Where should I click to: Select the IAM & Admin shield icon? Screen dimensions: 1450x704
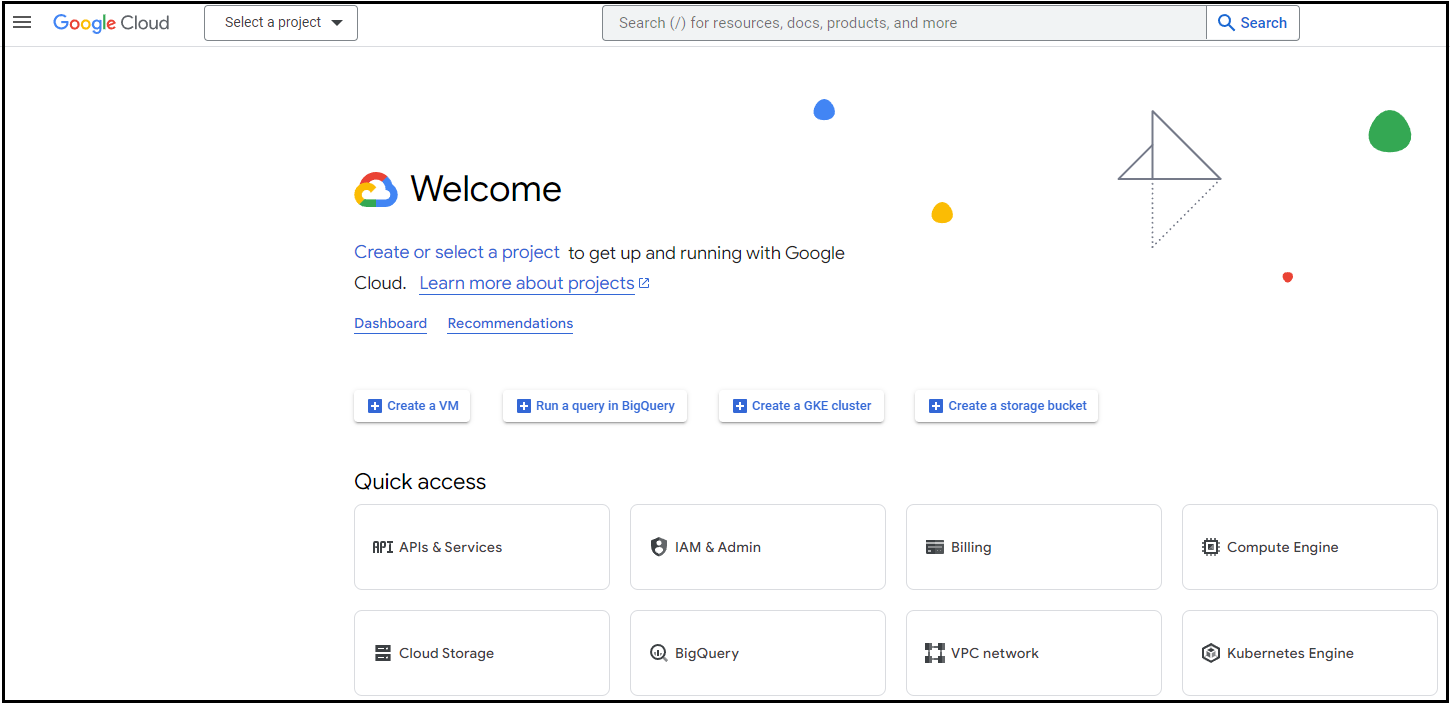click(x=658, y=546)
